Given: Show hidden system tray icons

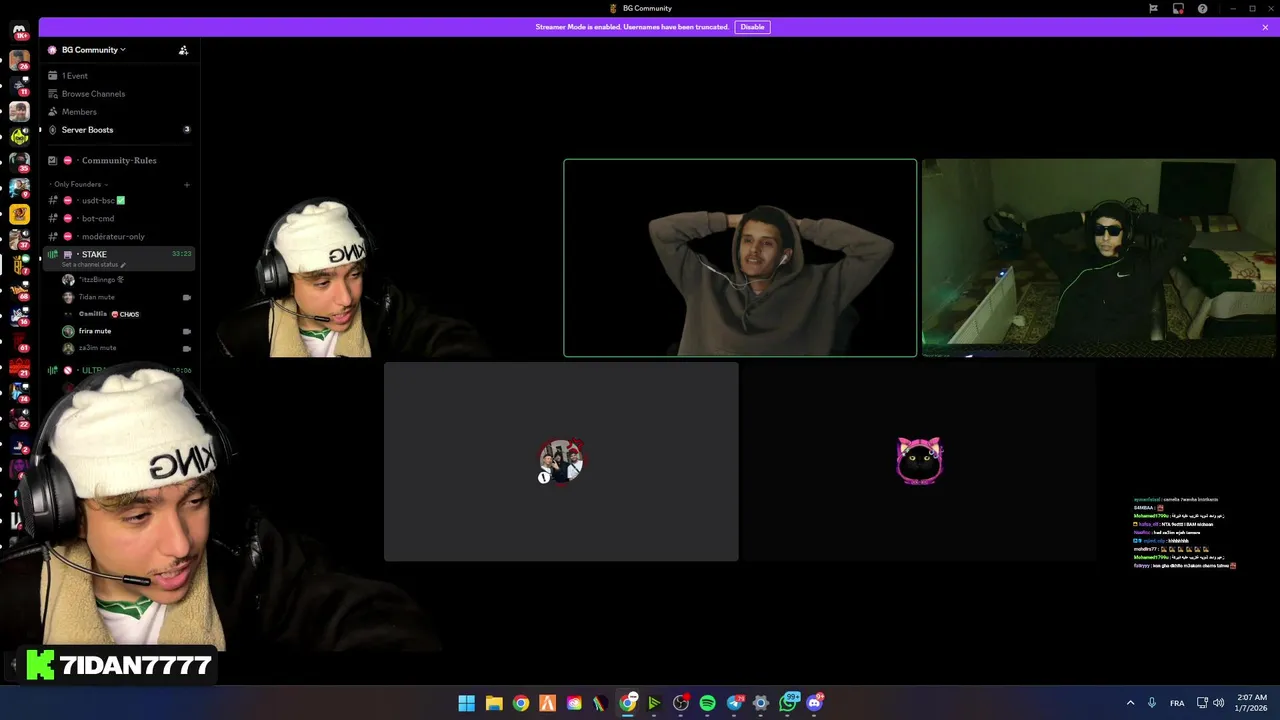Looking at the screenshot, I should (x=1131, y=703).
